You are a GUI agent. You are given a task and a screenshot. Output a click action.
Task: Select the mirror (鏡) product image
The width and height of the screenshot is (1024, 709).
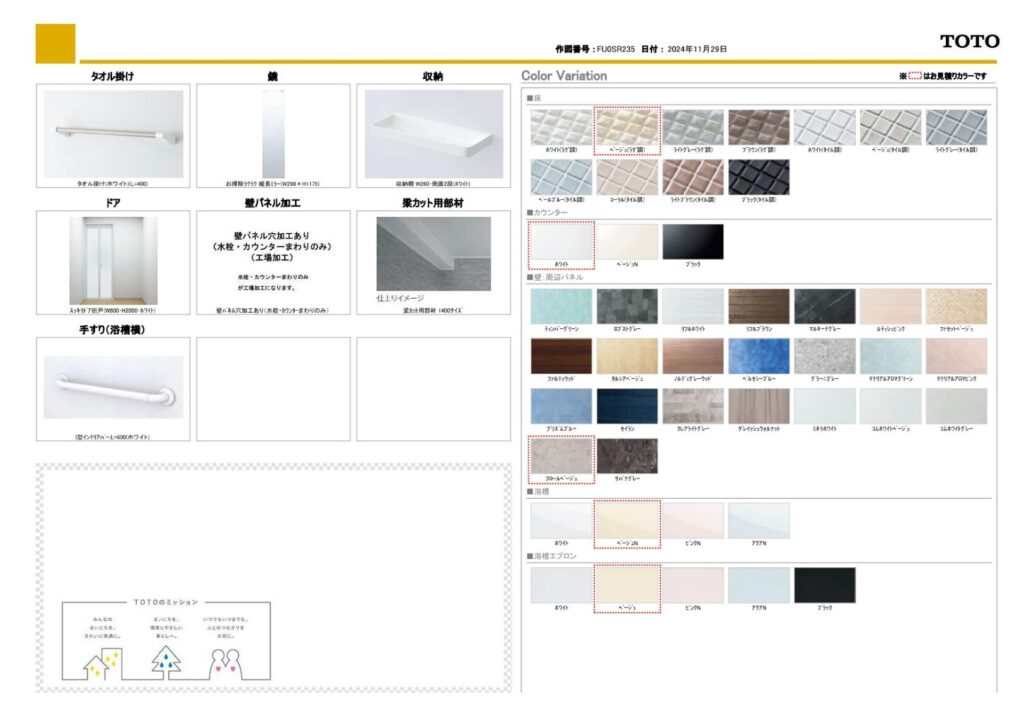point(272,134)
